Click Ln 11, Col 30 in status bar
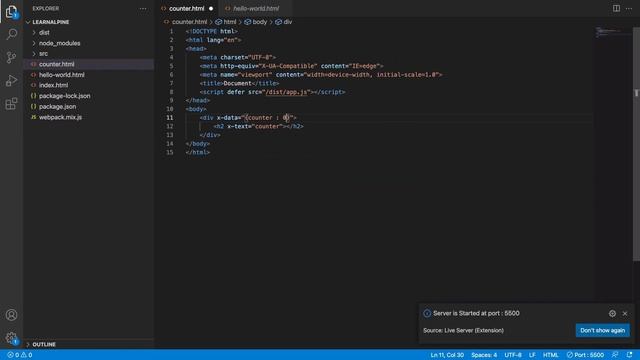 (x=447, y=355)
